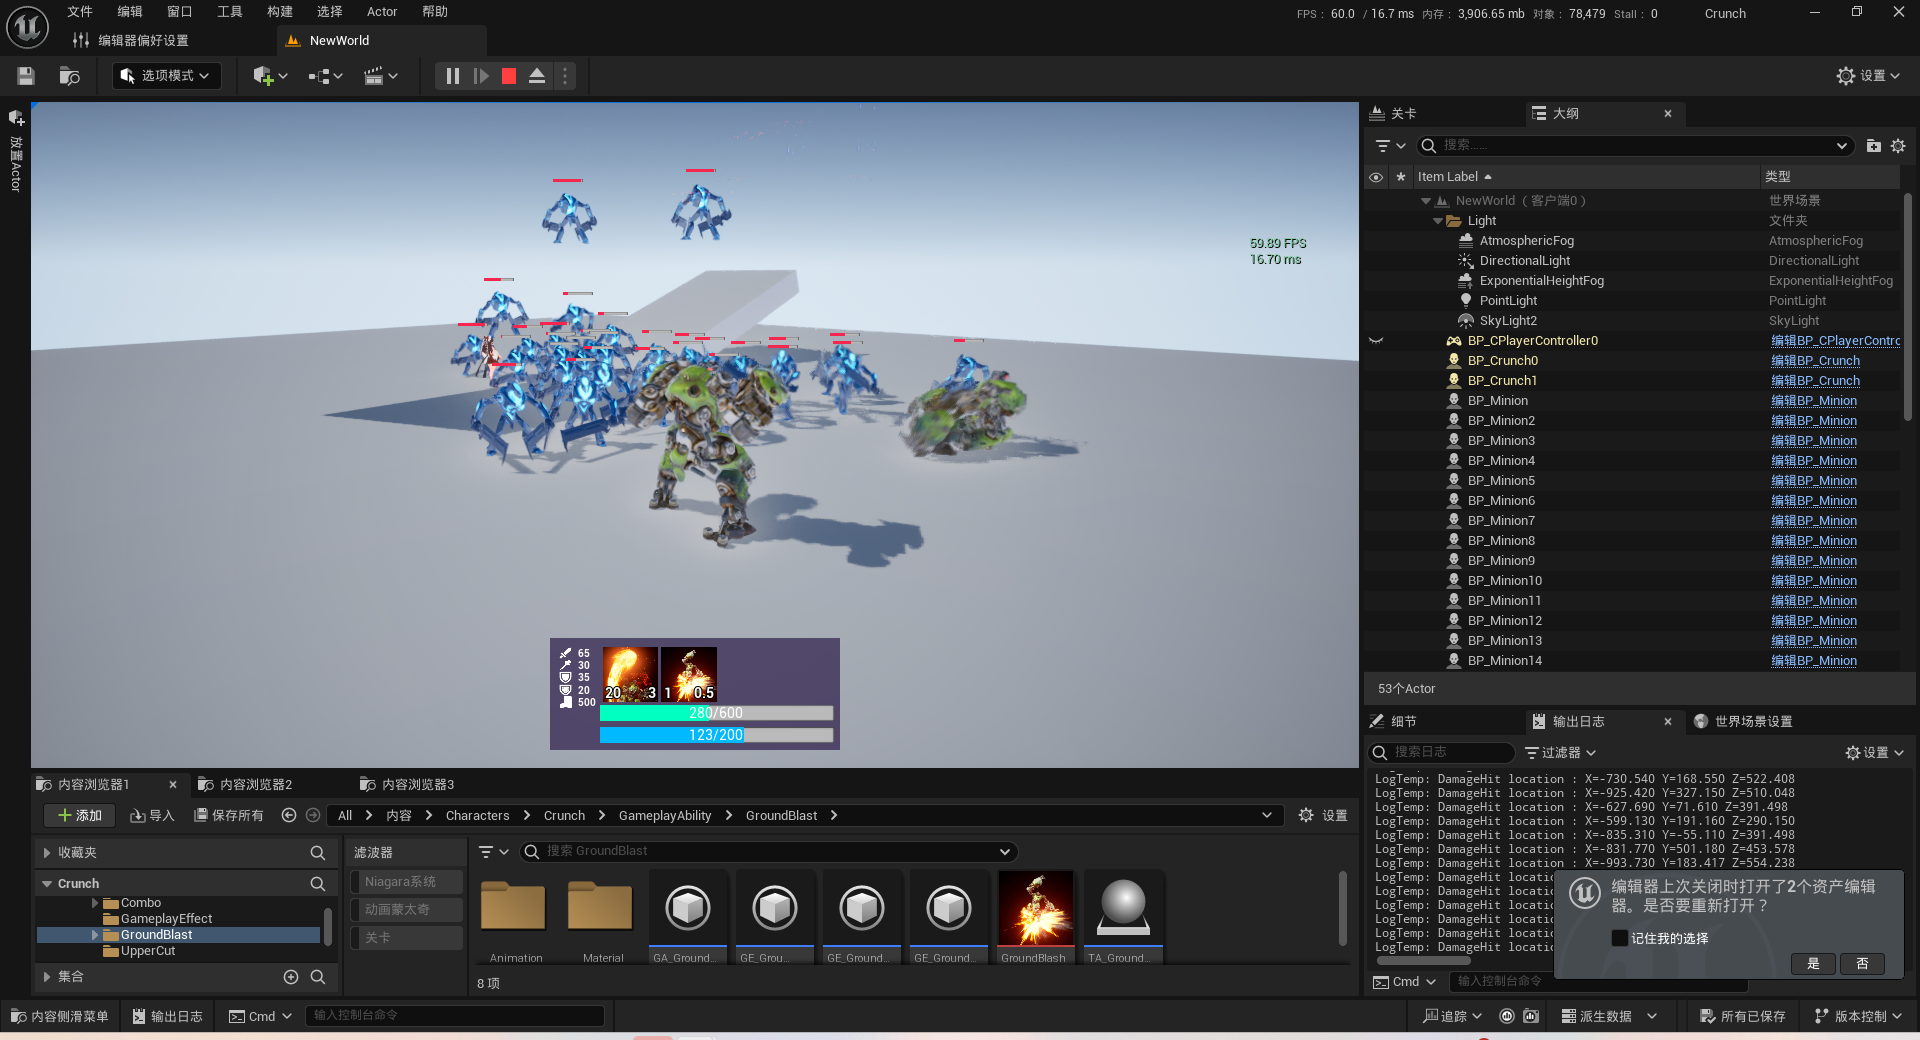This screenshot has height=1040, width=1920.
Task: Eject from the player controller
Action: point(537,76)
